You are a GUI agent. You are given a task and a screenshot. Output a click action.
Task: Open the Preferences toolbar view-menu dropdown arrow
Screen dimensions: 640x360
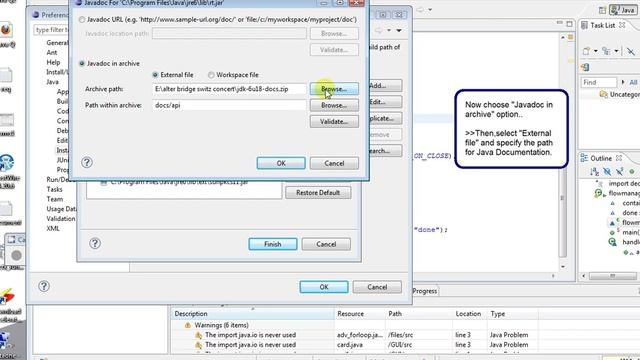coord(399,30)
